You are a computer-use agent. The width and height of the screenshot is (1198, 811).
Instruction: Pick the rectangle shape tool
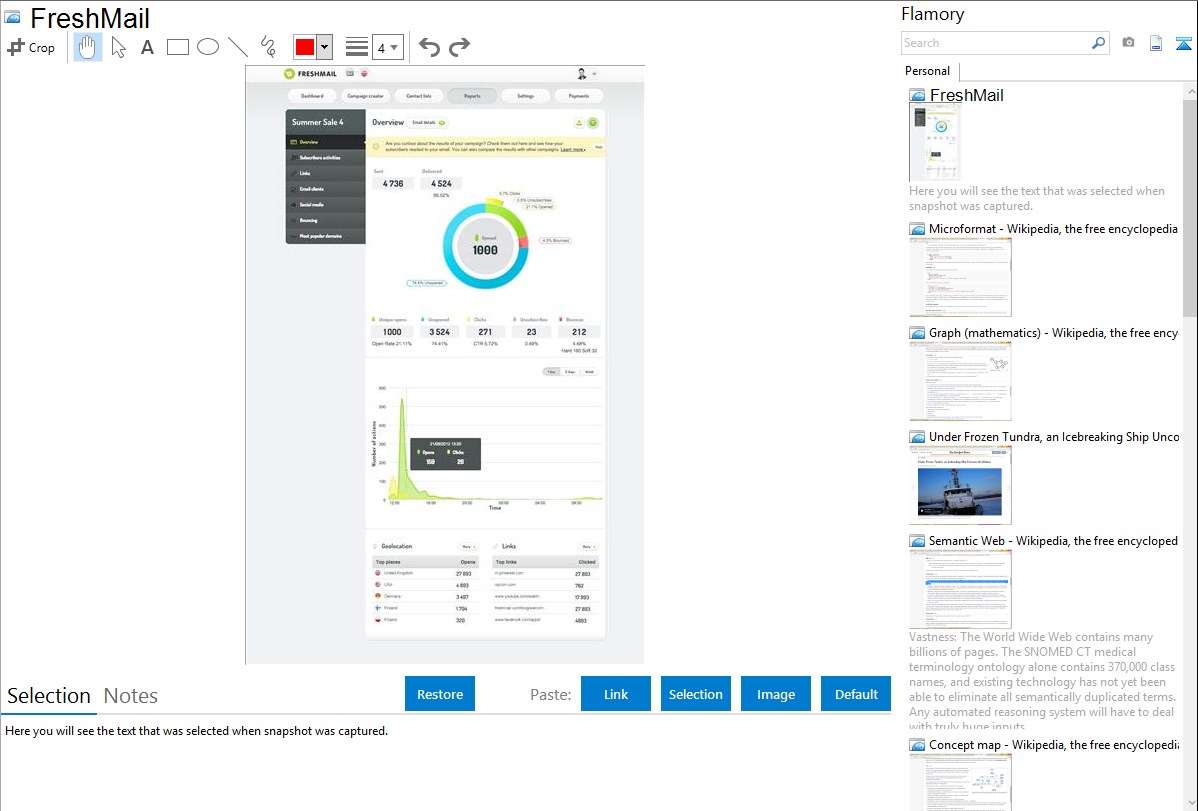tap(177, 47)
